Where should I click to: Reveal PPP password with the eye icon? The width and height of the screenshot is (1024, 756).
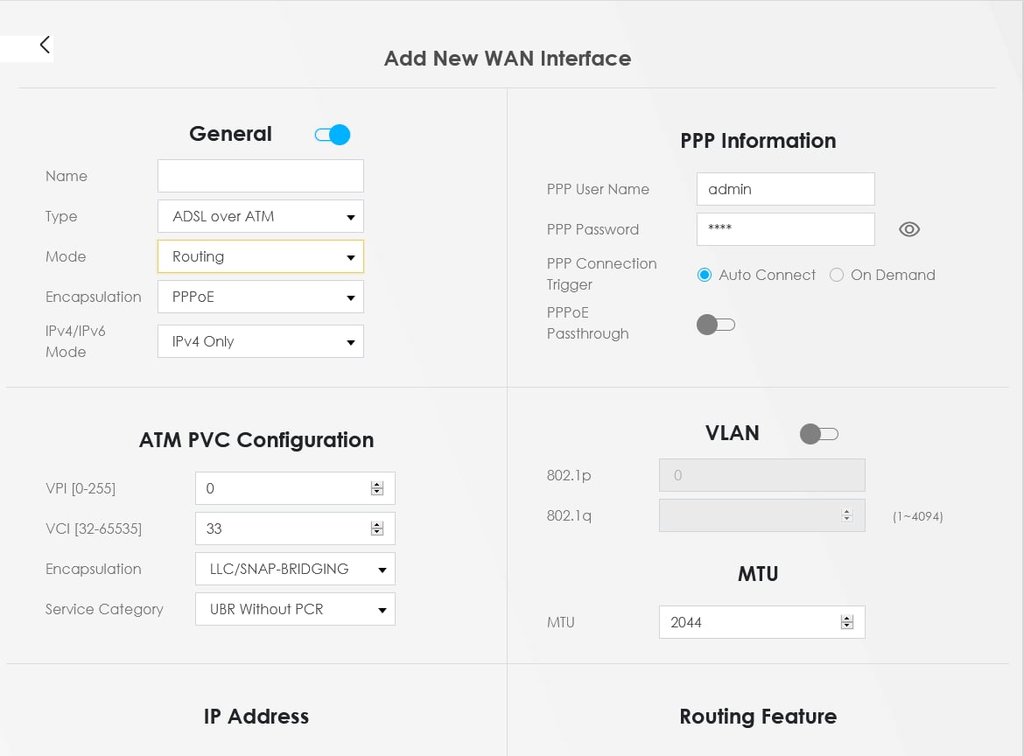pyautogui.click(x=908, y=229)
